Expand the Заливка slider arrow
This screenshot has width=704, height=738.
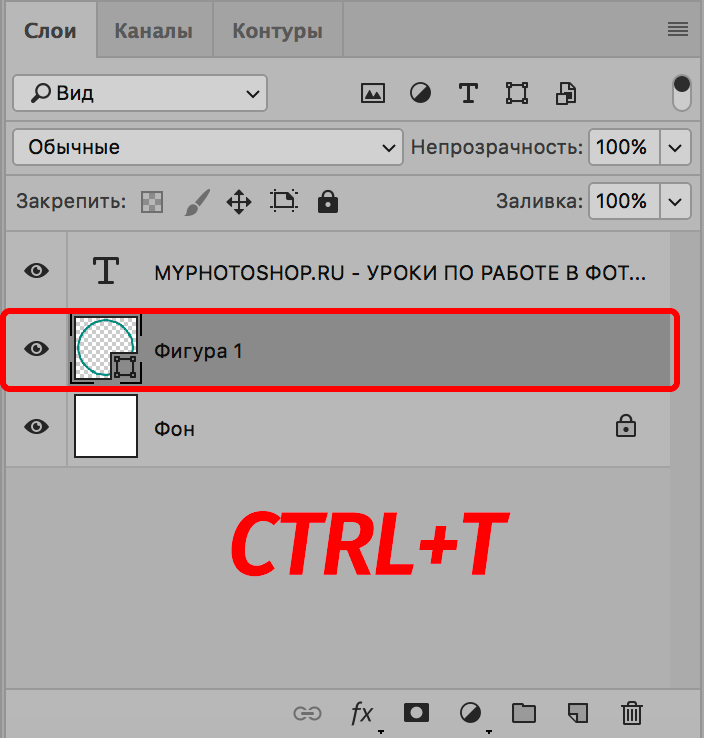tap(675, 202)
